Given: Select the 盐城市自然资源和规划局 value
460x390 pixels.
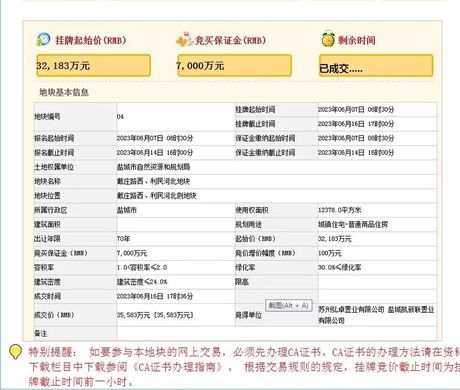Looking at the screenshot, I should pos(153,167).
